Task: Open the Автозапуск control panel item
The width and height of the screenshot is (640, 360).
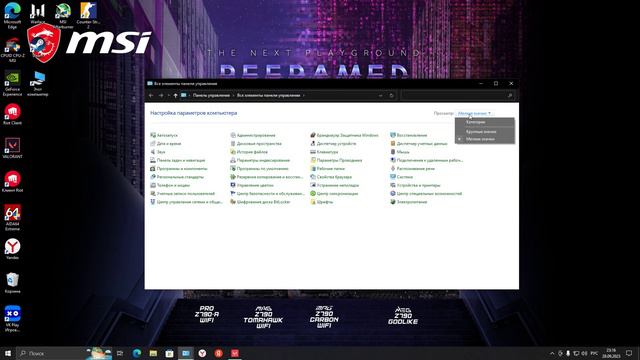Action: (x=164, y=135)
